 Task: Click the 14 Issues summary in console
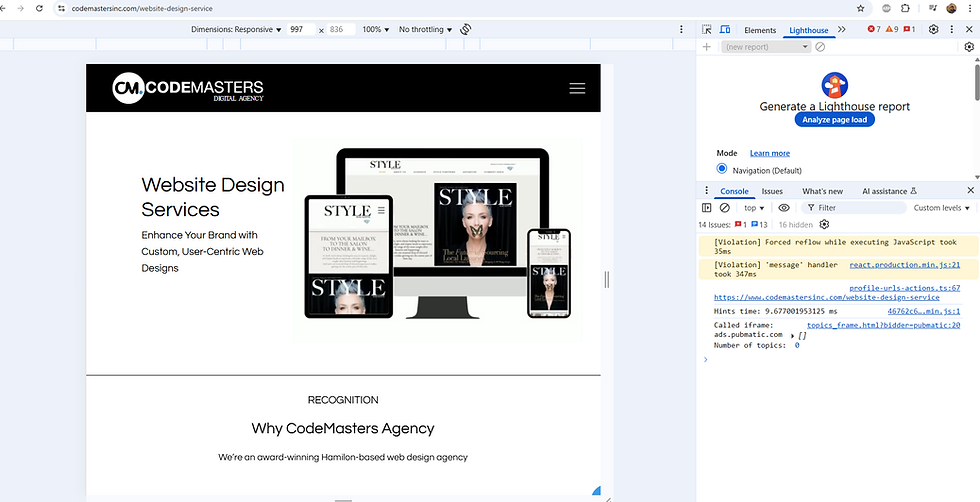click(x=732, y=224)
